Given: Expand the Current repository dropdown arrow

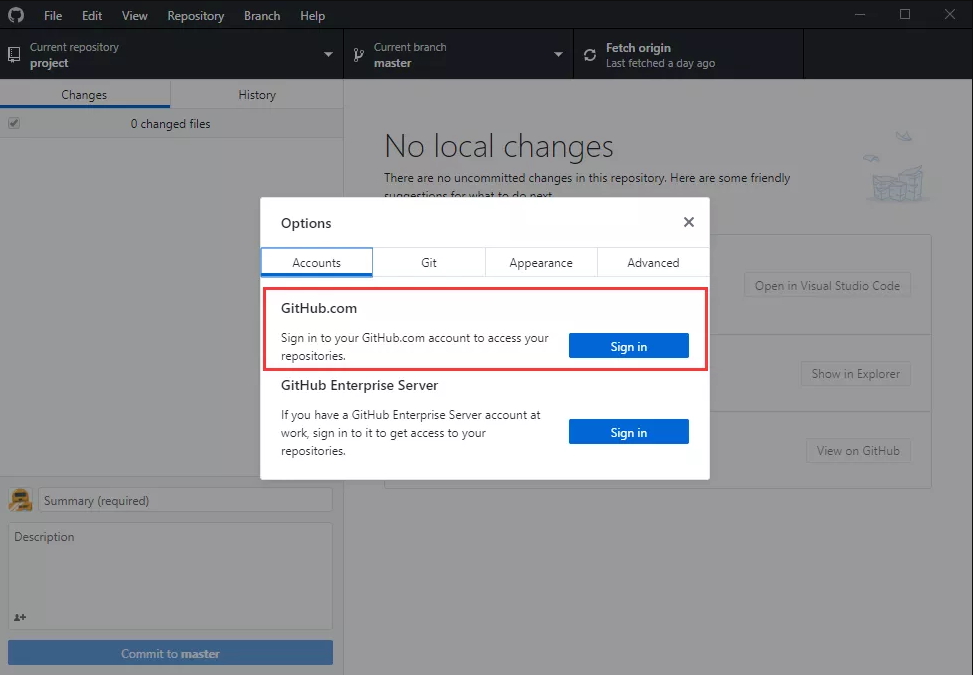Looking at the screenshot, I should [x=328, y=55].
